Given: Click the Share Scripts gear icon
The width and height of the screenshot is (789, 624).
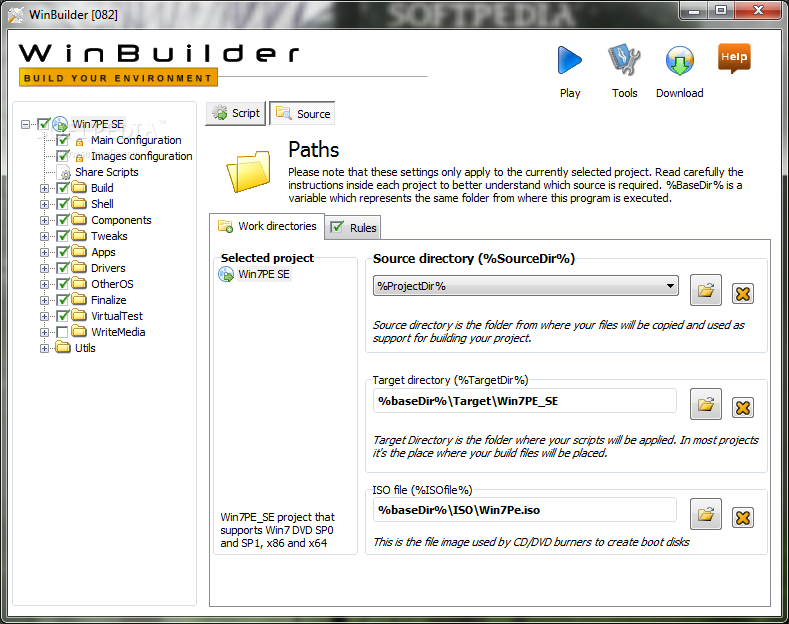Looking at the screenshot, I should [x=65, y=174].
